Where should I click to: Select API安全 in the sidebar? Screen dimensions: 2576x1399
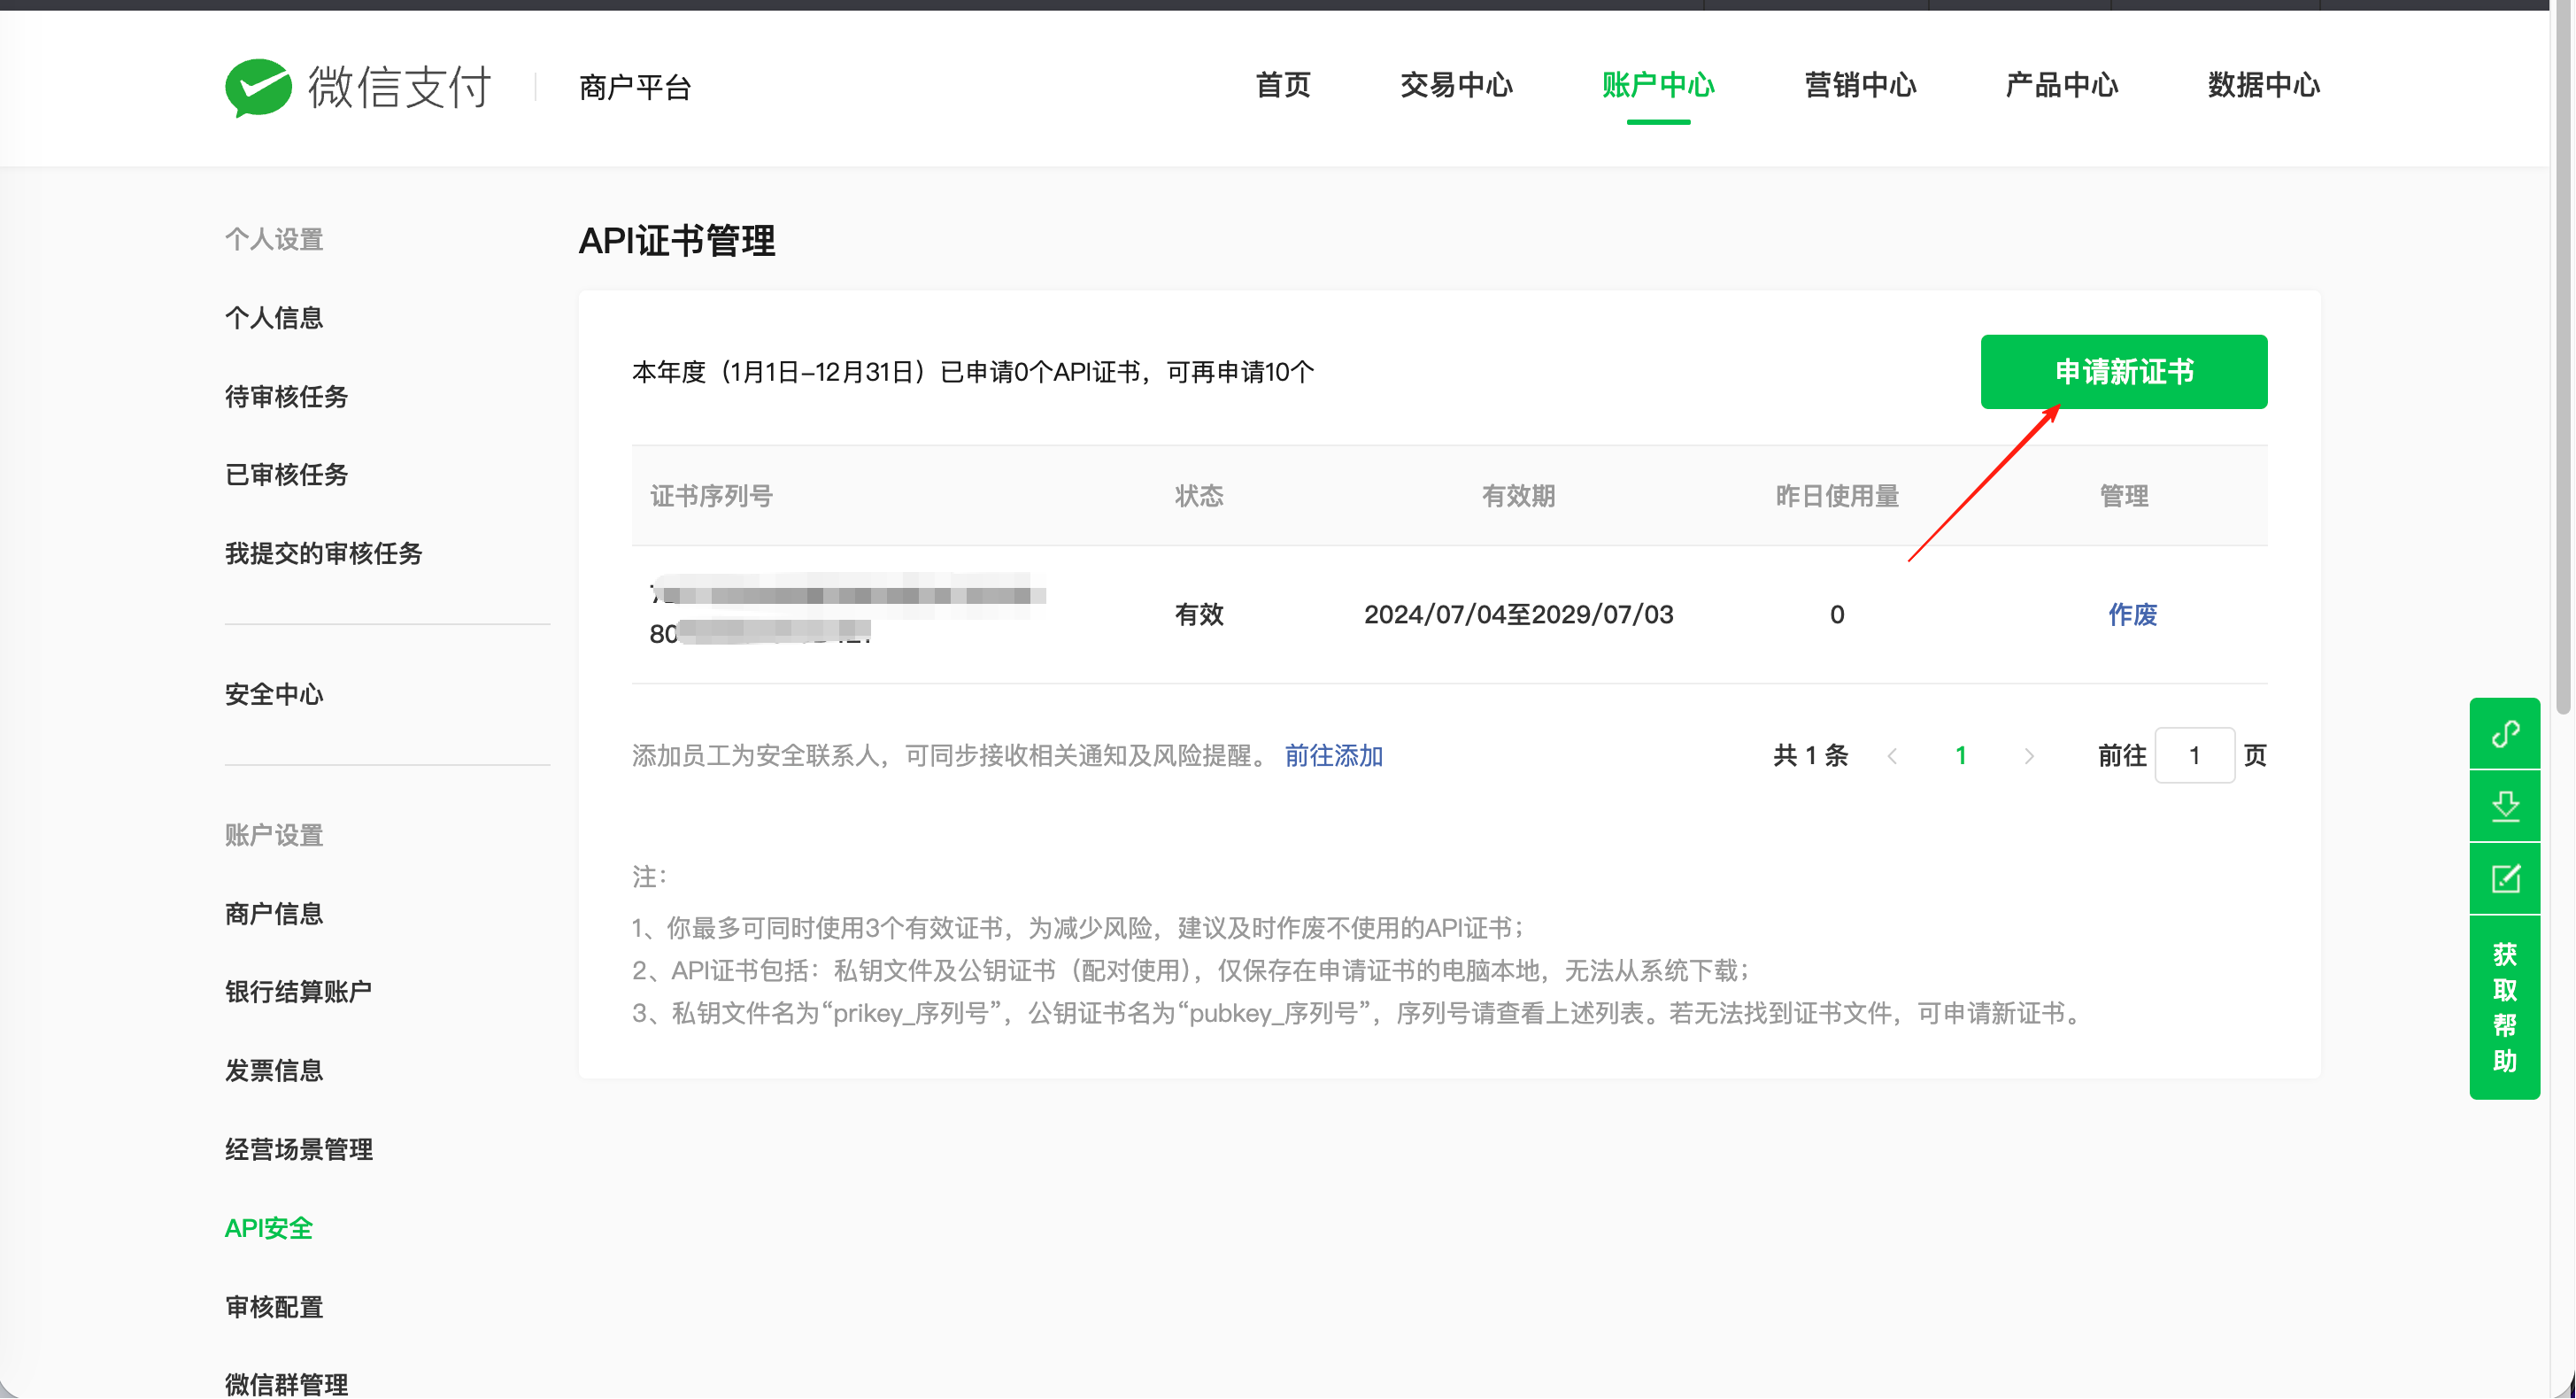coord(268,1229)
